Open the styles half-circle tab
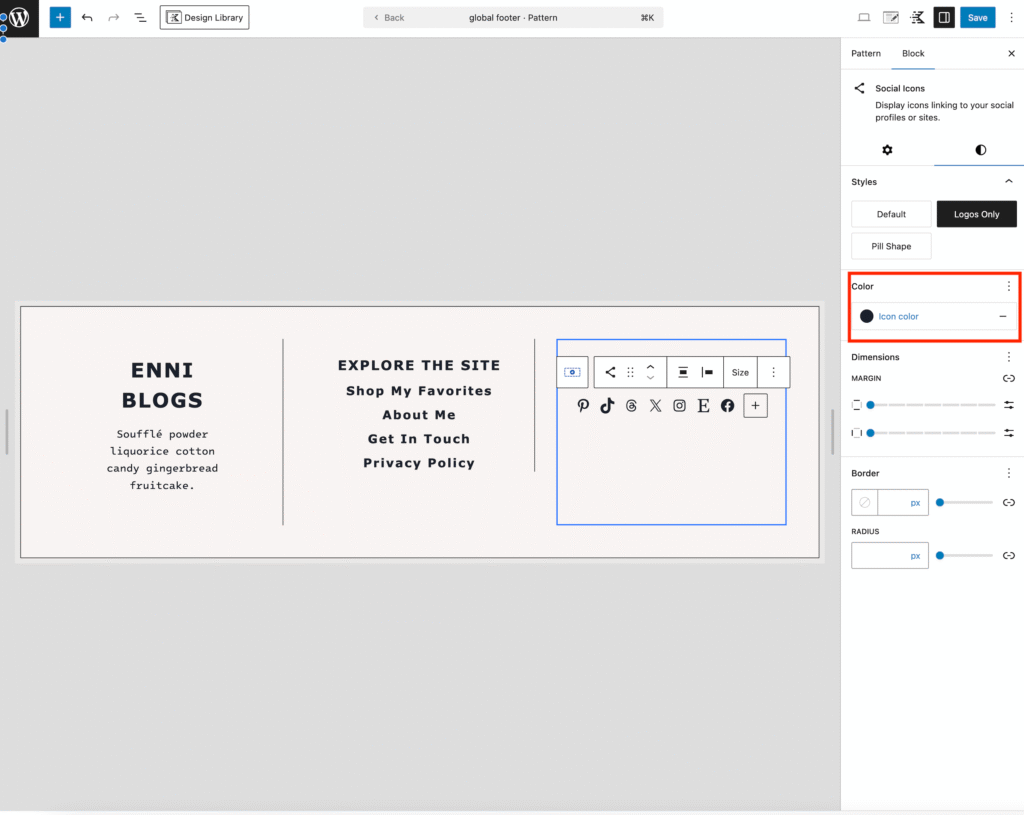Viewport: 1024px width, 815px height. click(x=980, y=150)
